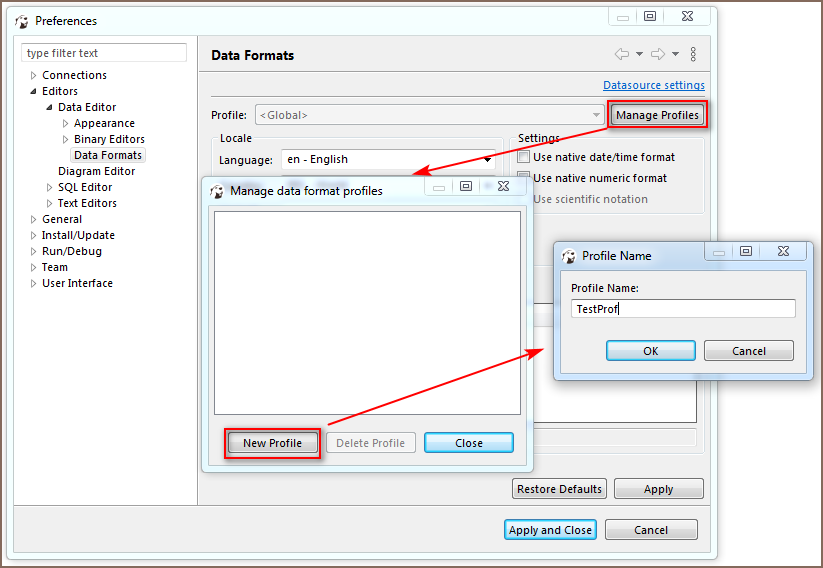The height and width of the screenshot is (568, 823).
Task: Open the back history dropdown arrow
Action: [639, 54]
